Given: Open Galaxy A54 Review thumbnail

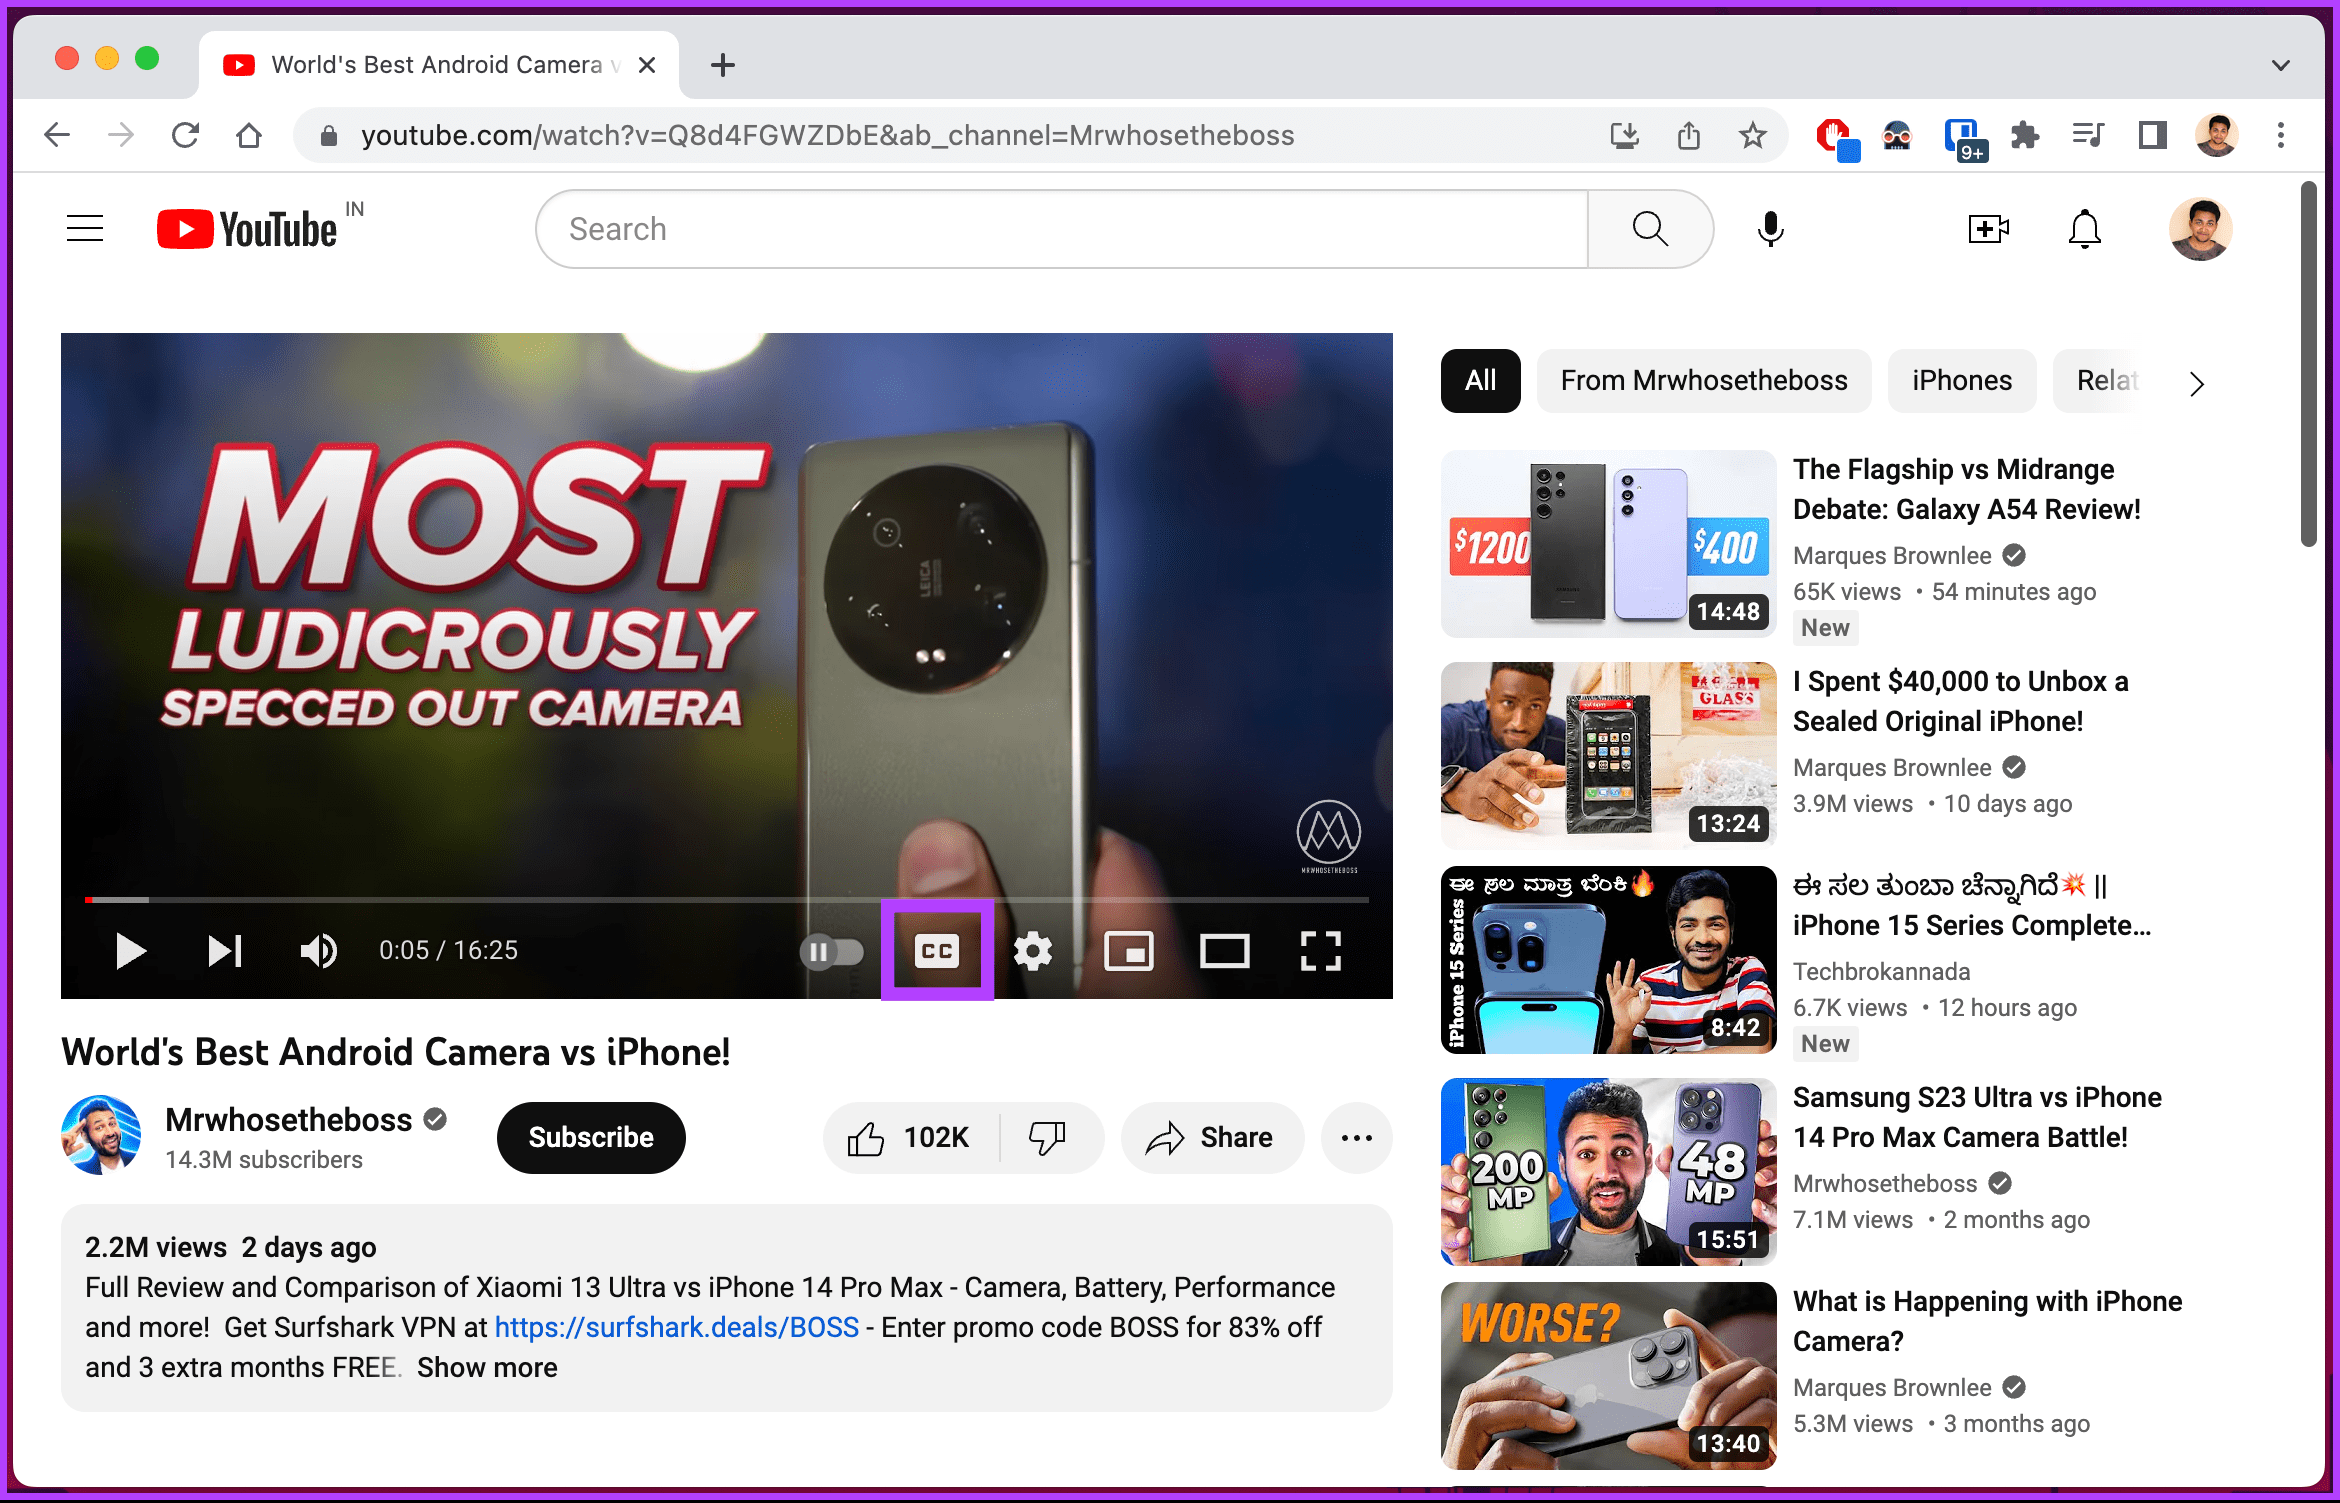Looking at the screenshot, I should [1608, 544].
